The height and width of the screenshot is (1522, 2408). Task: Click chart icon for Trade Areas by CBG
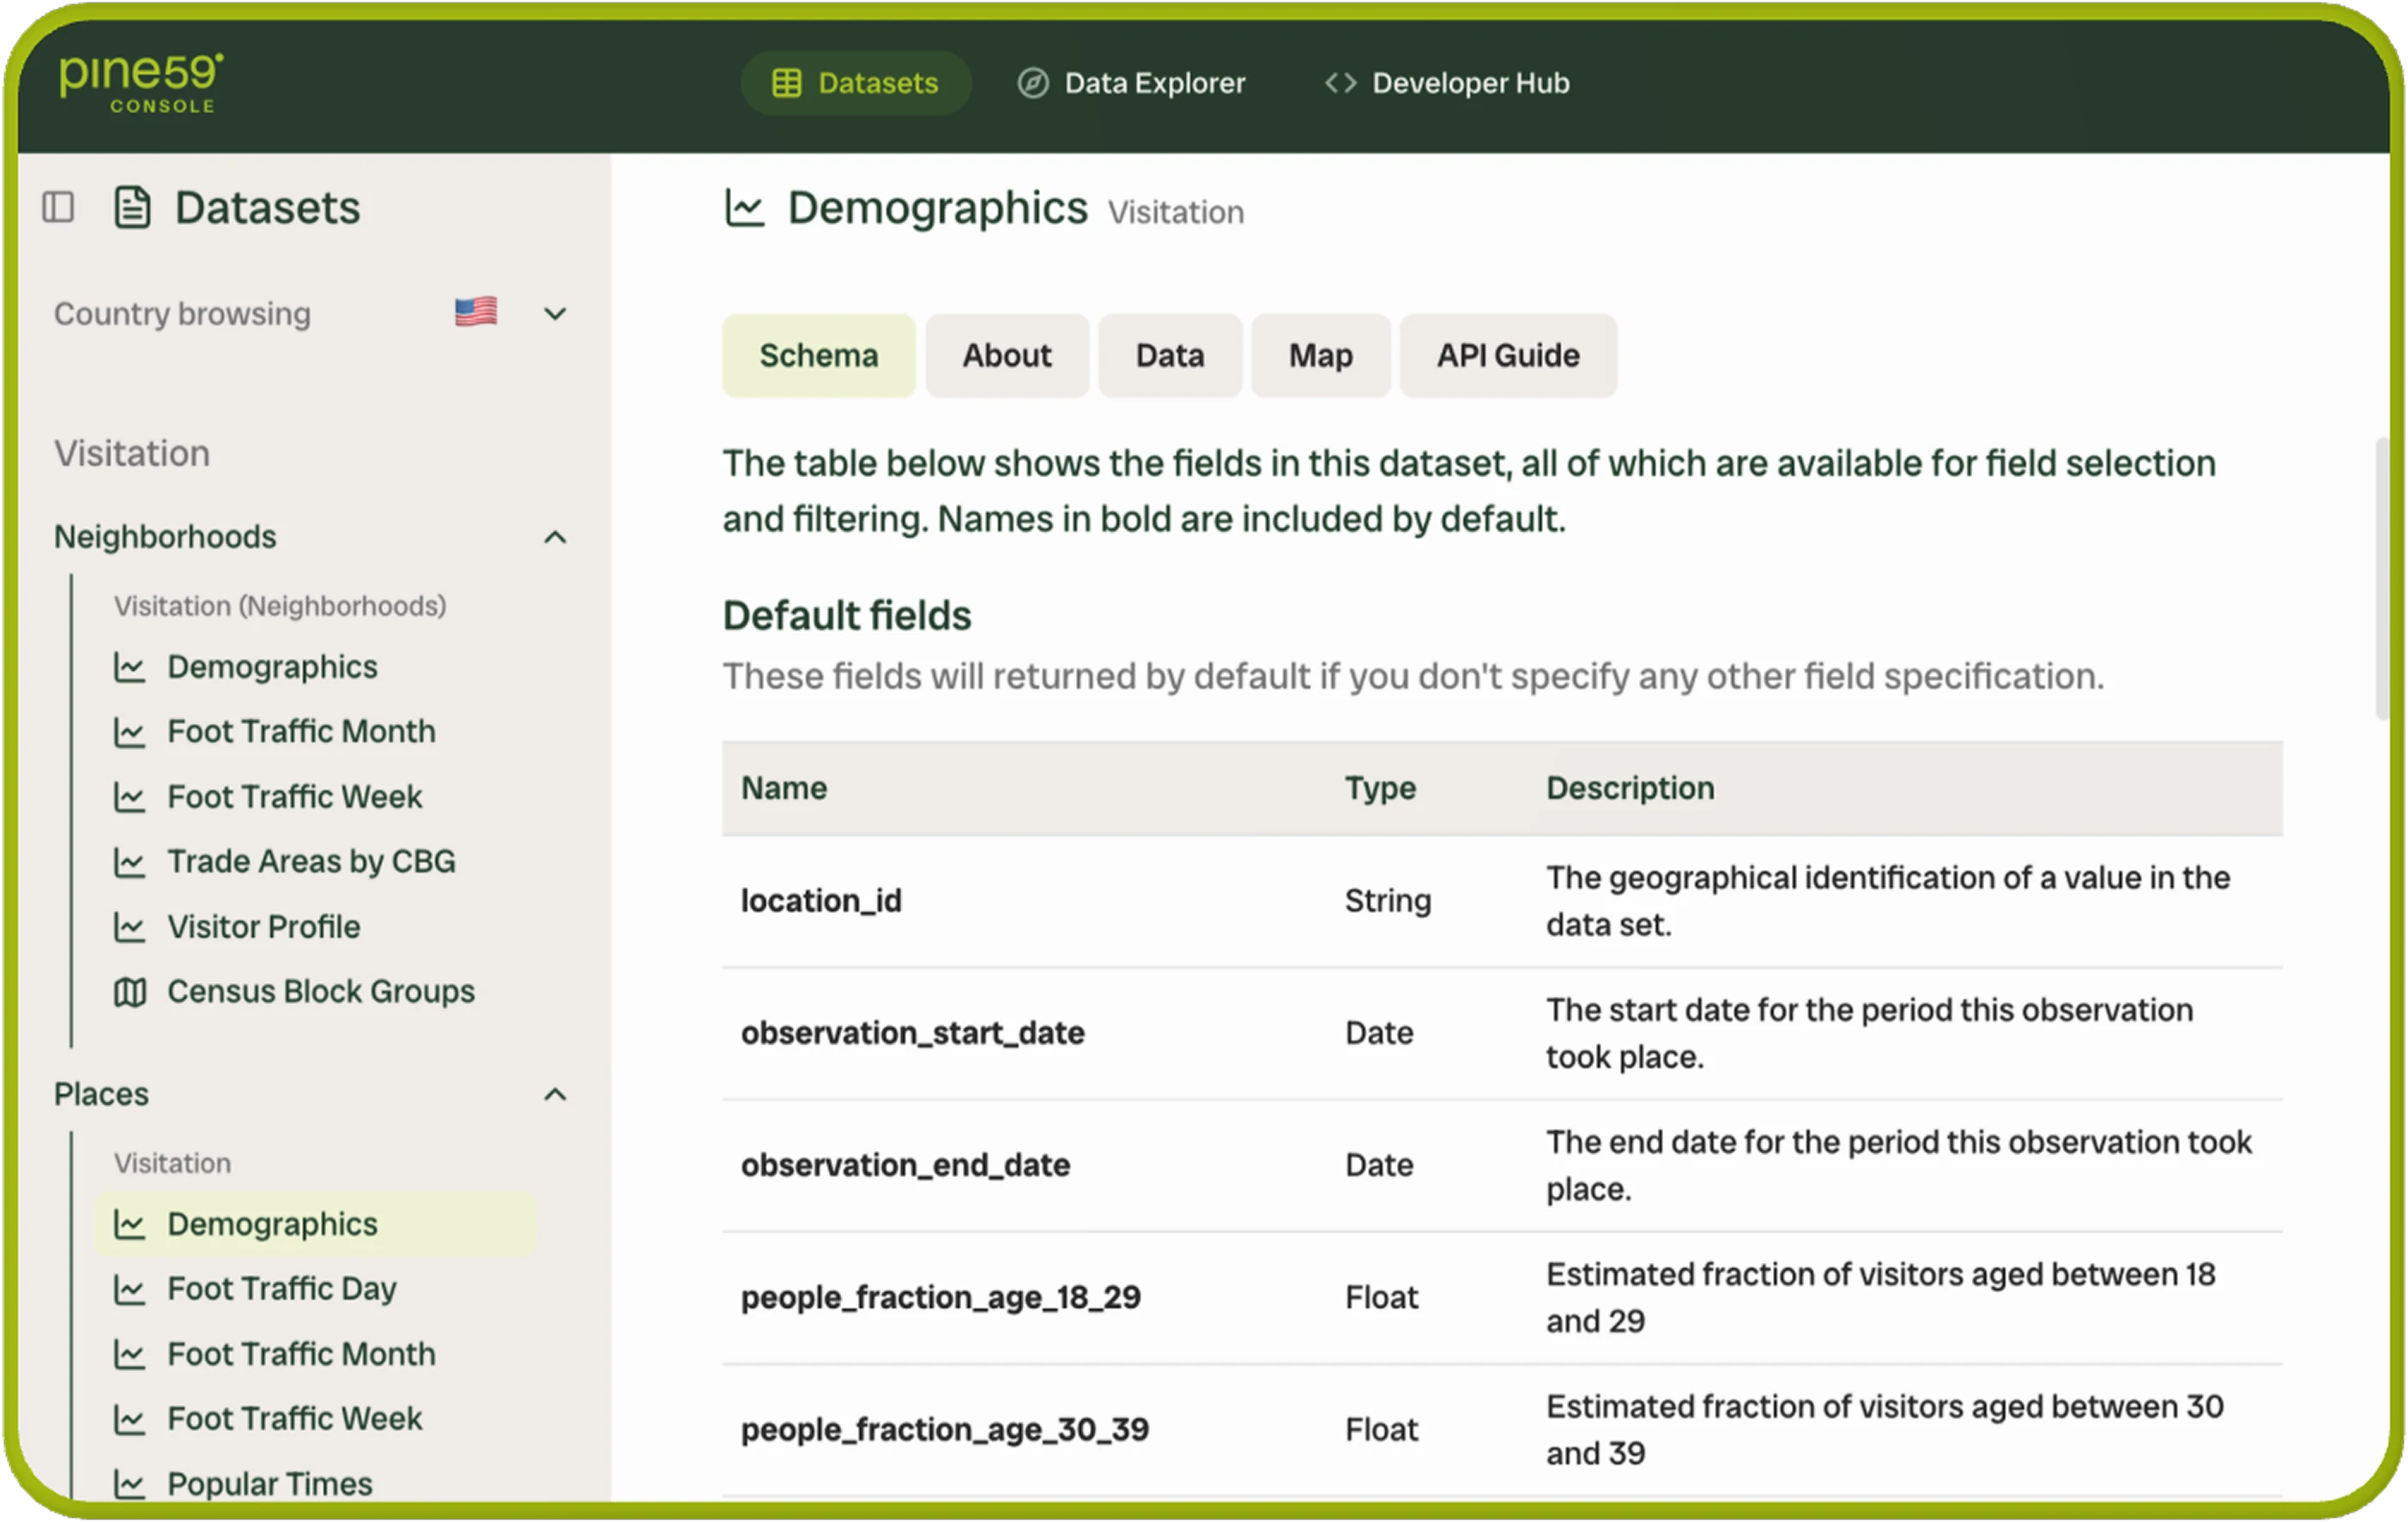pyautogui.click(x=129, y=862)
